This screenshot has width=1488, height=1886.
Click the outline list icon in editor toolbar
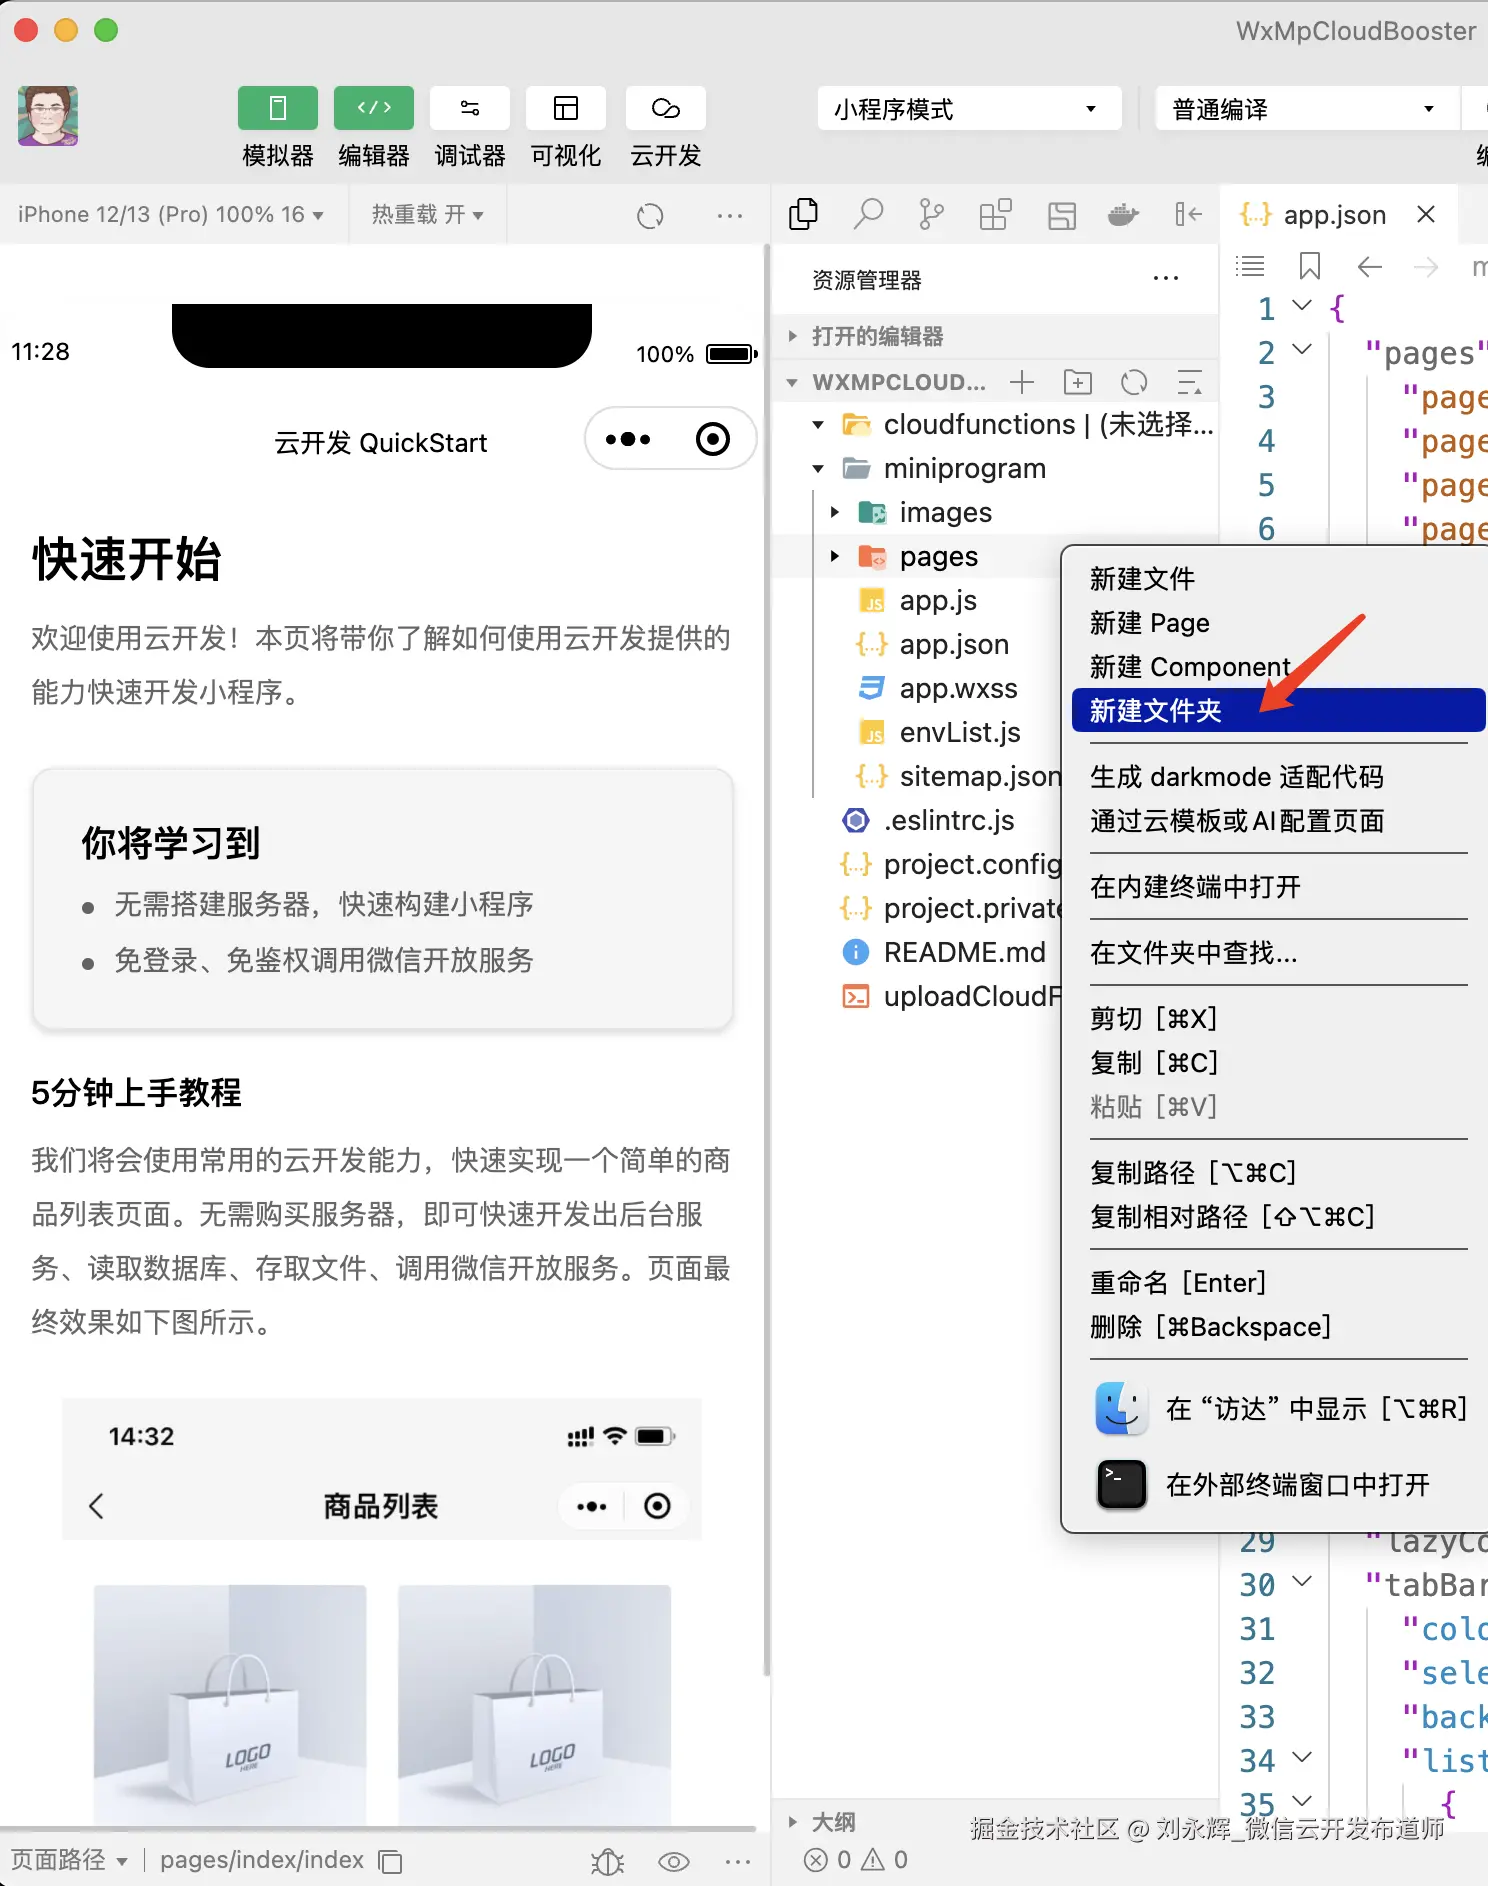pos(1250,266)
